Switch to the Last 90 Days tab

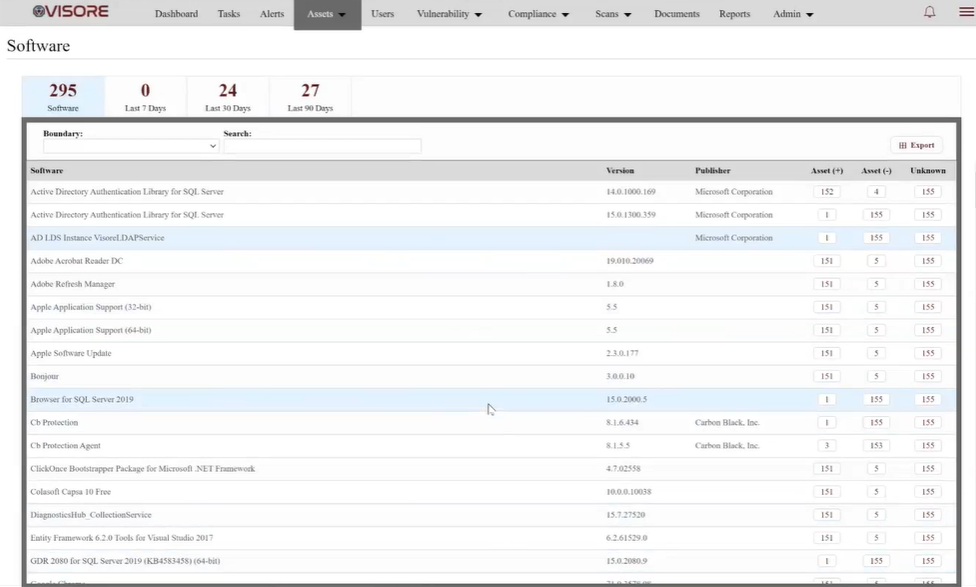click(x=310, y=96)
